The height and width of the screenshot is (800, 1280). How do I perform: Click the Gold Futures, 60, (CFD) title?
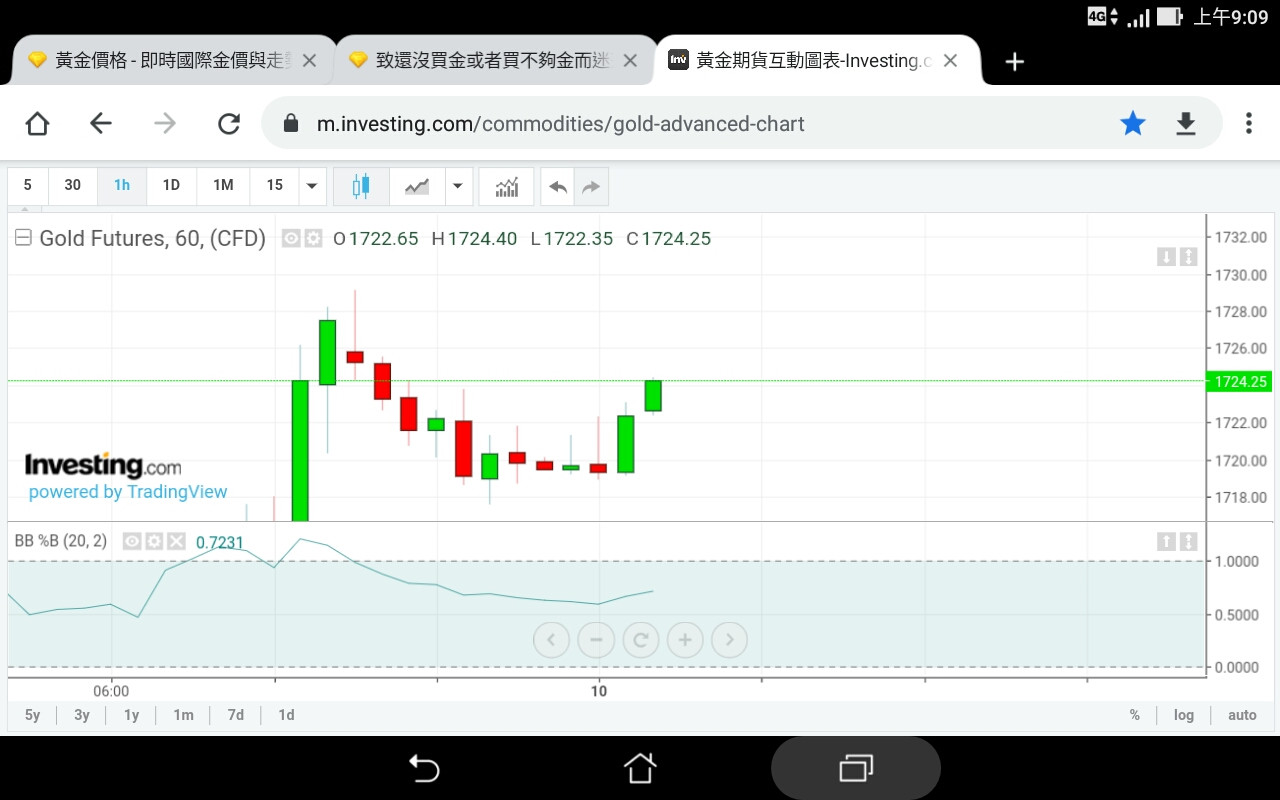coord(153,238)
